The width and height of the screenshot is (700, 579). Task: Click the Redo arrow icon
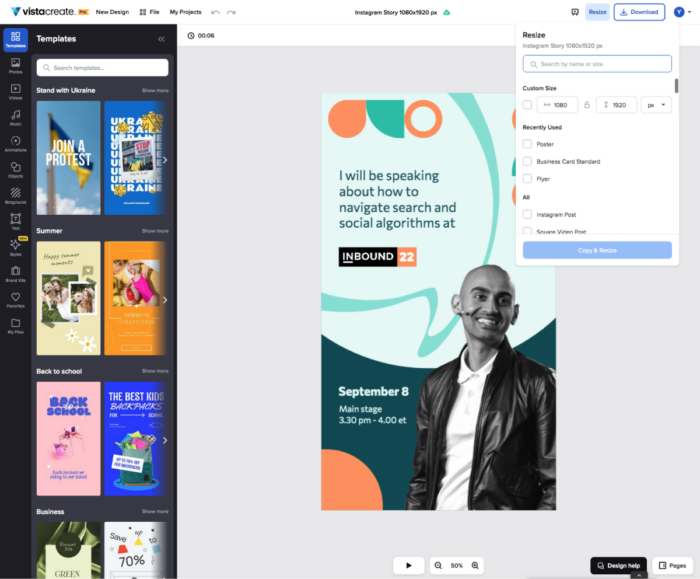231,12
